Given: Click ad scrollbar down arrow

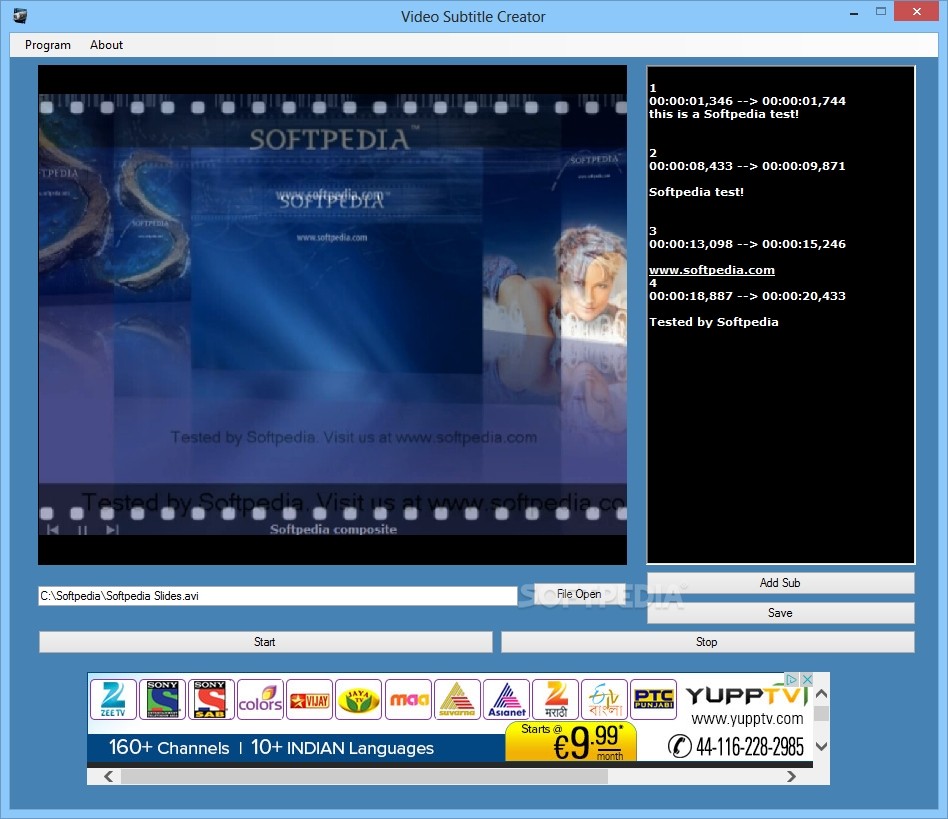Looking at the screenshot, I should point(821,747).
